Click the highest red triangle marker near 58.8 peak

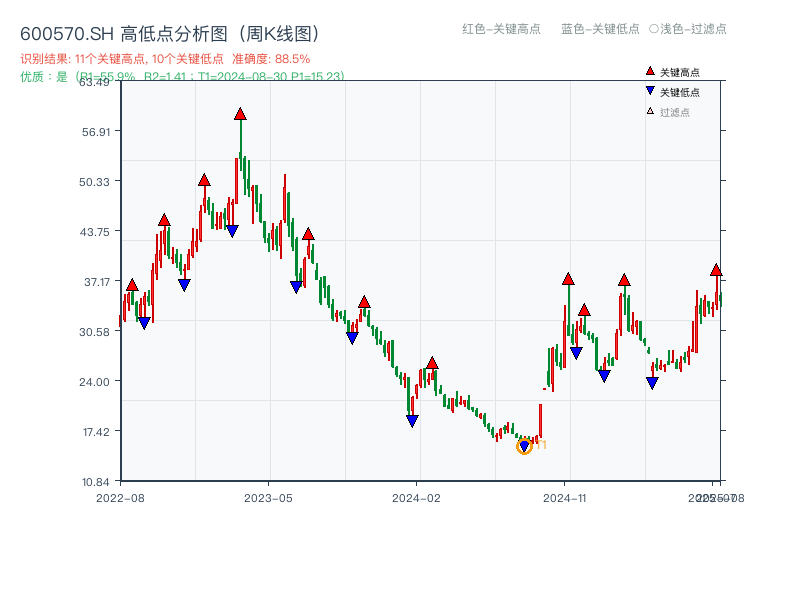pyautogui.click(x=239, y=114)
